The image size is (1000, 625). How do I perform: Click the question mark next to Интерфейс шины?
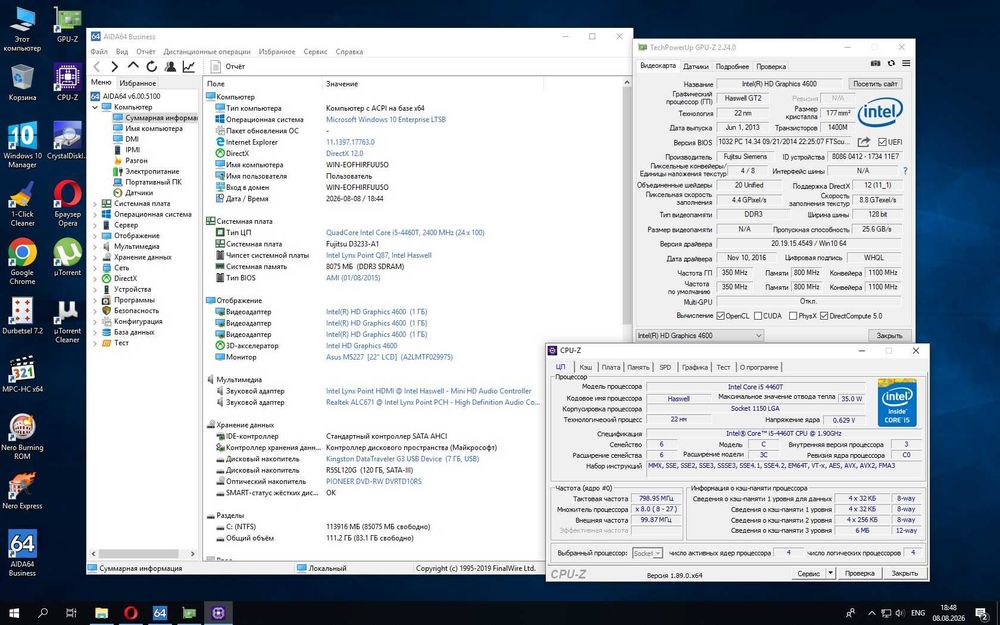click(x=905, y=171)
